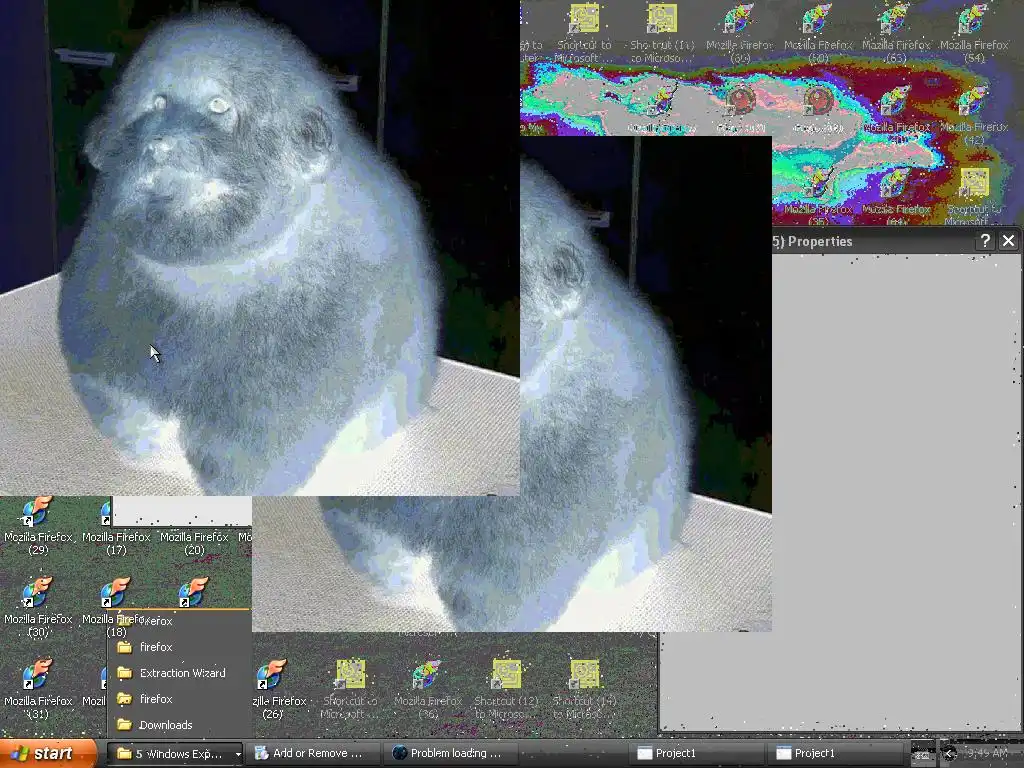
Task: Select the Shortcut (11) to Microsoft icon
Action: 662,33
